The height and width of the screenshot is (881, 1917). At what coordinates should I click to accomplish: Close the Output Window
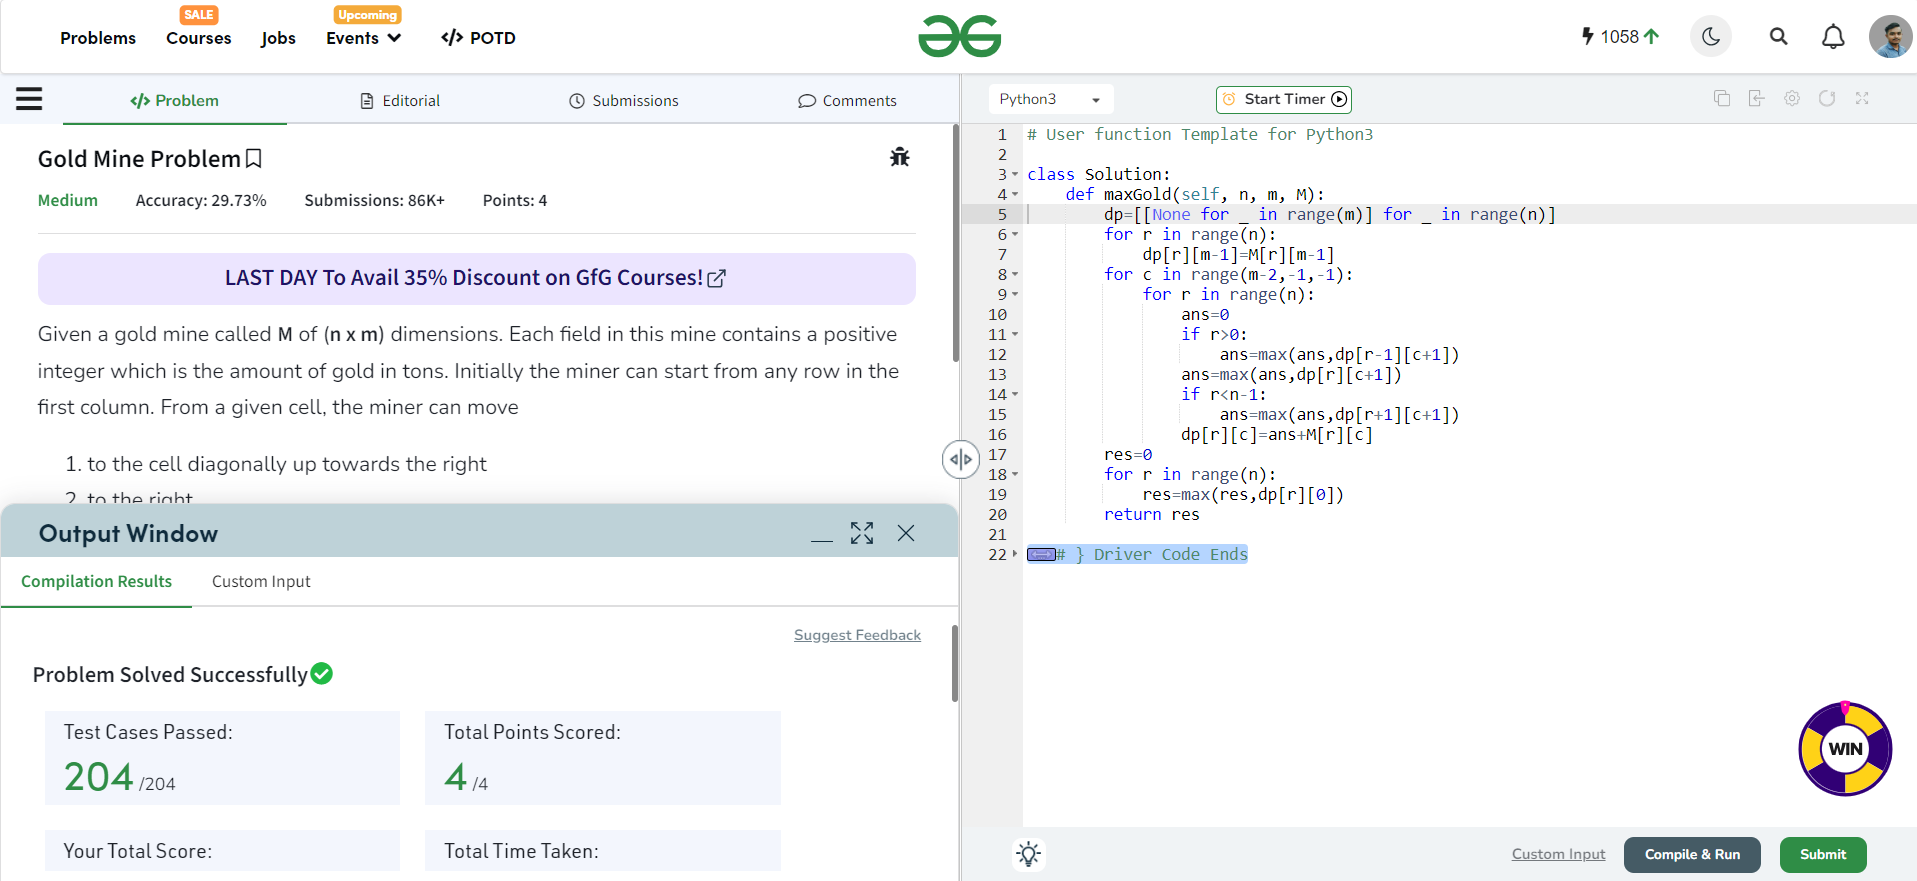point(906,534)
